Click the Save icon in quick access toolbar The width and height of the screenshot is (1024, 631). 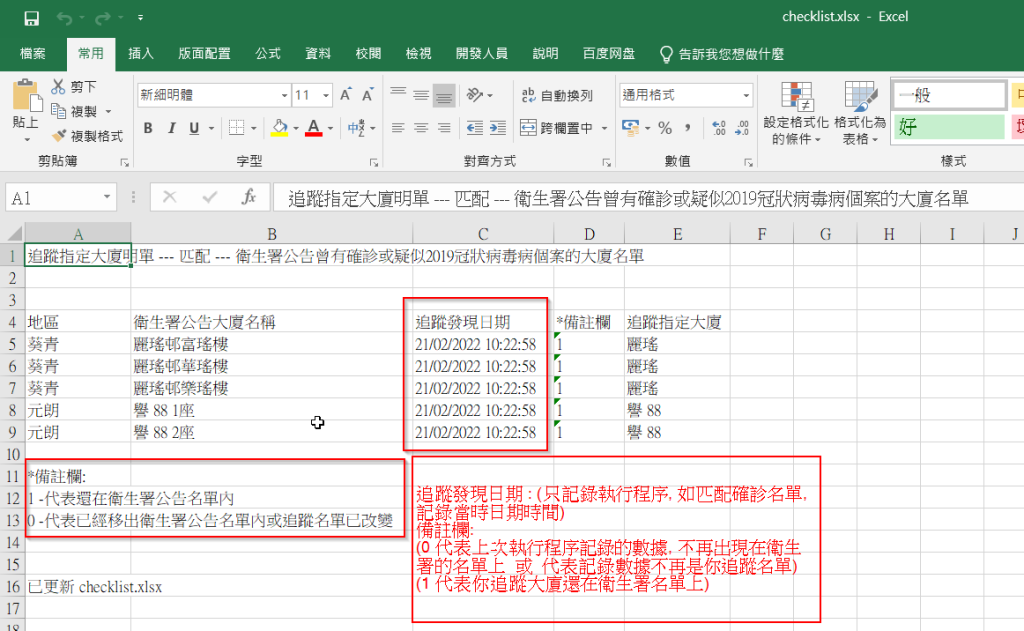tap(31, 17)
